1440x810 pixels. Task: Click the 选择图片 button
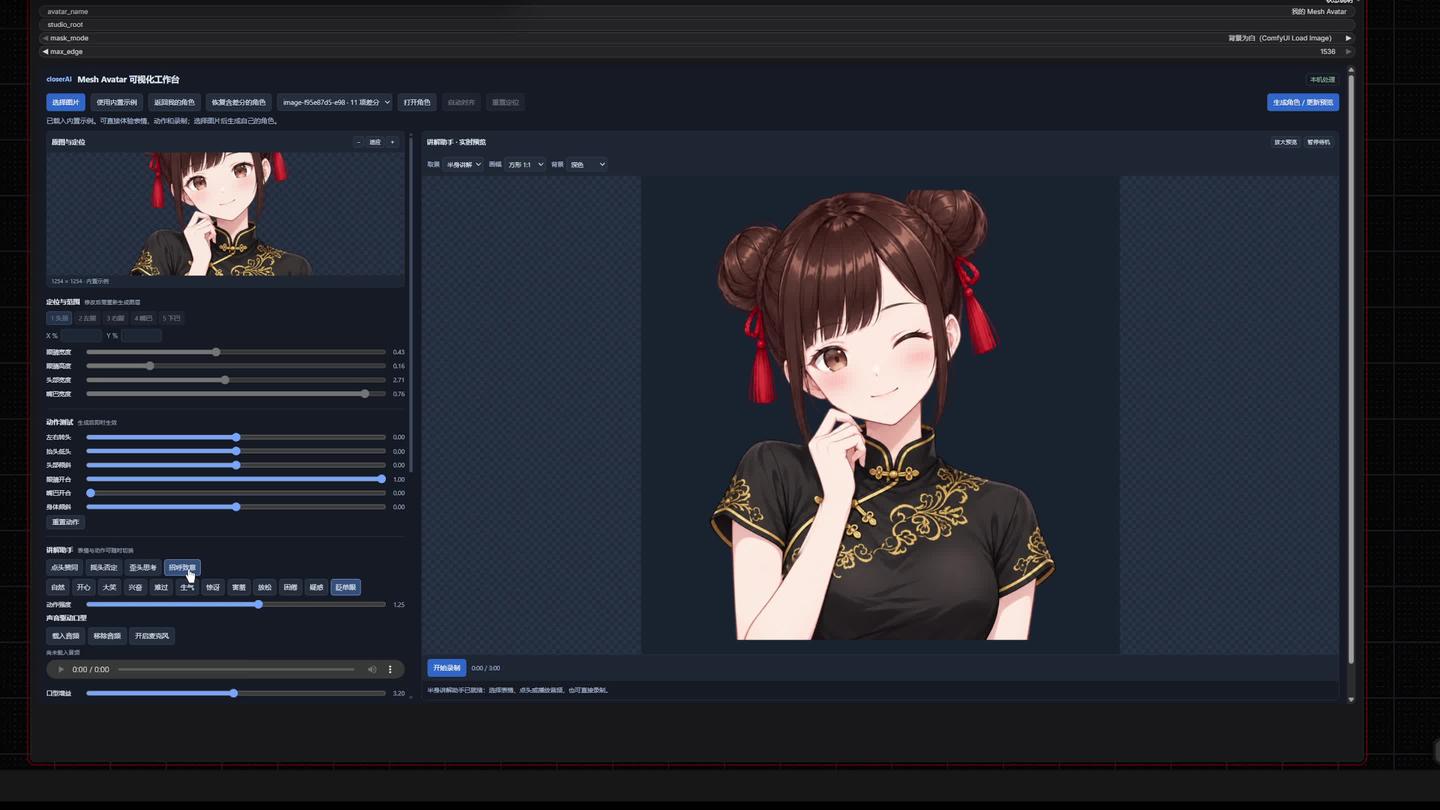pyautogui.click(x=66, y=102)
